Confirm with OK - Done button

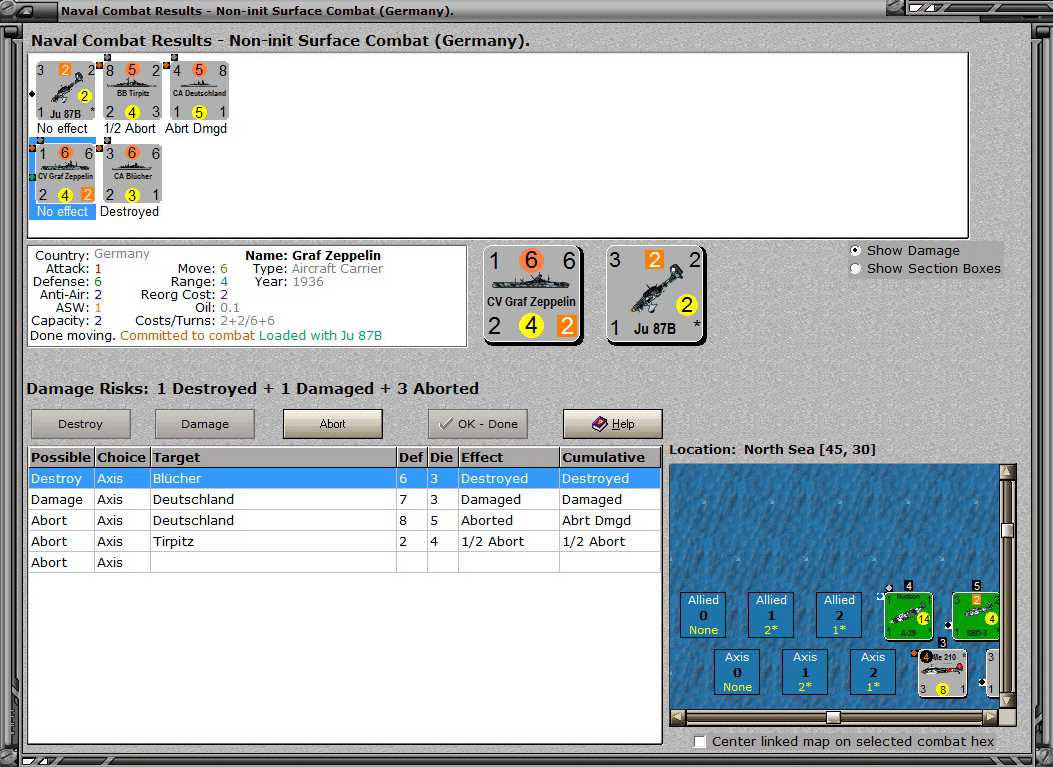(478, 424)
